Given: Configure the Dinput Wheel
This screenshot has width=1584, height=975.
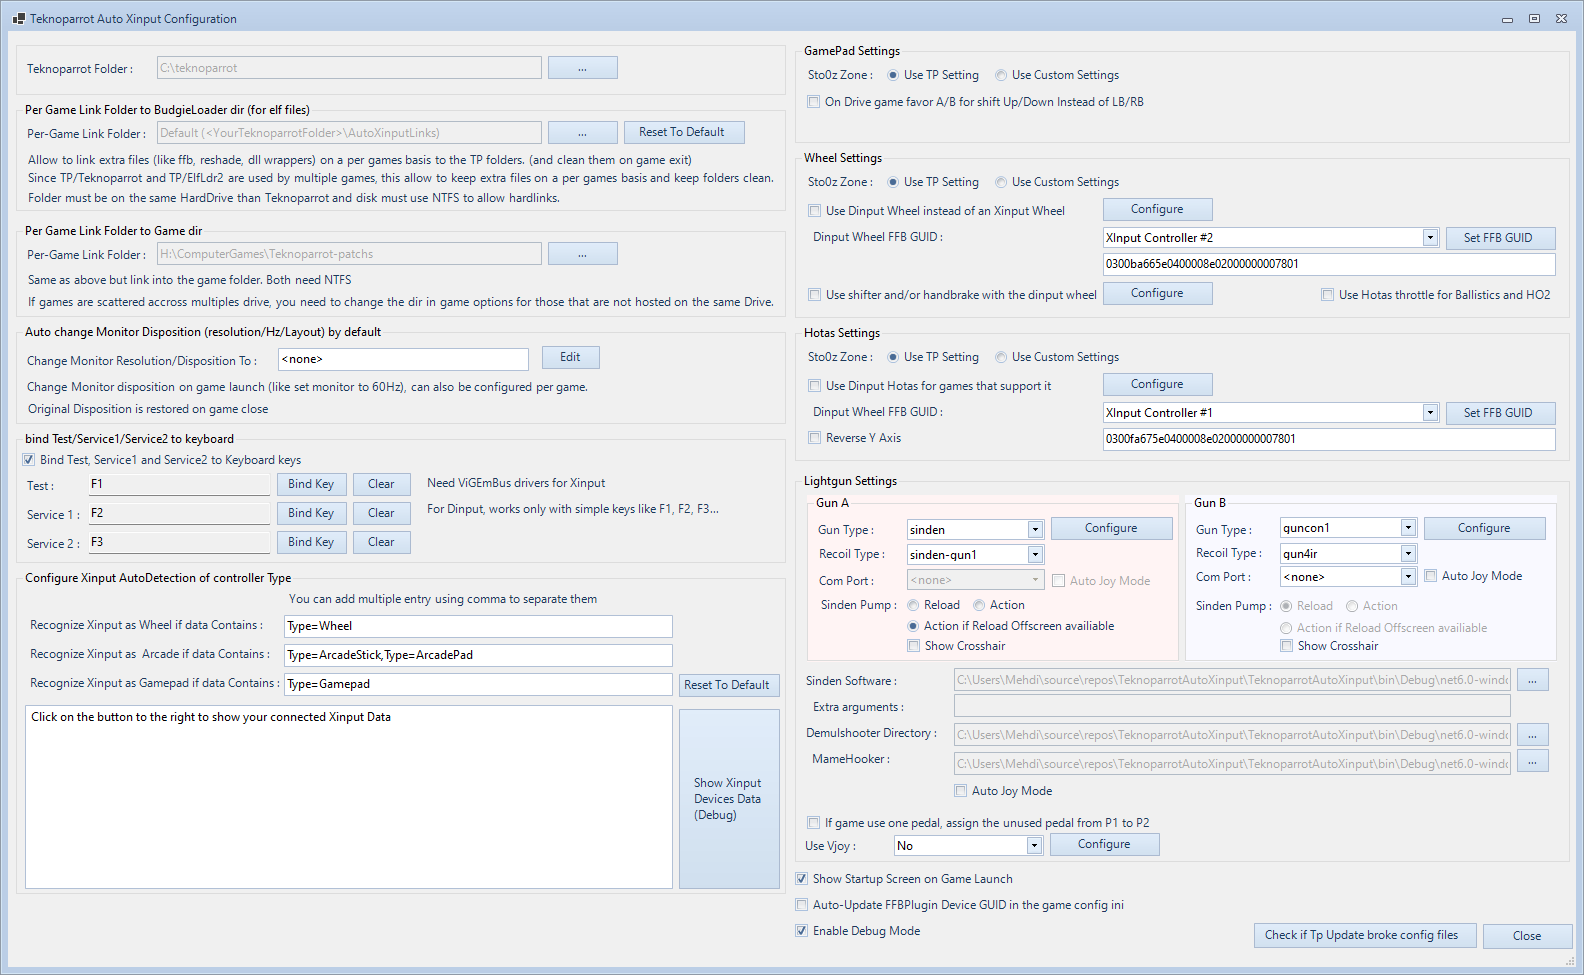Looking at the screenshot, I should click(x=1157, y=209).
